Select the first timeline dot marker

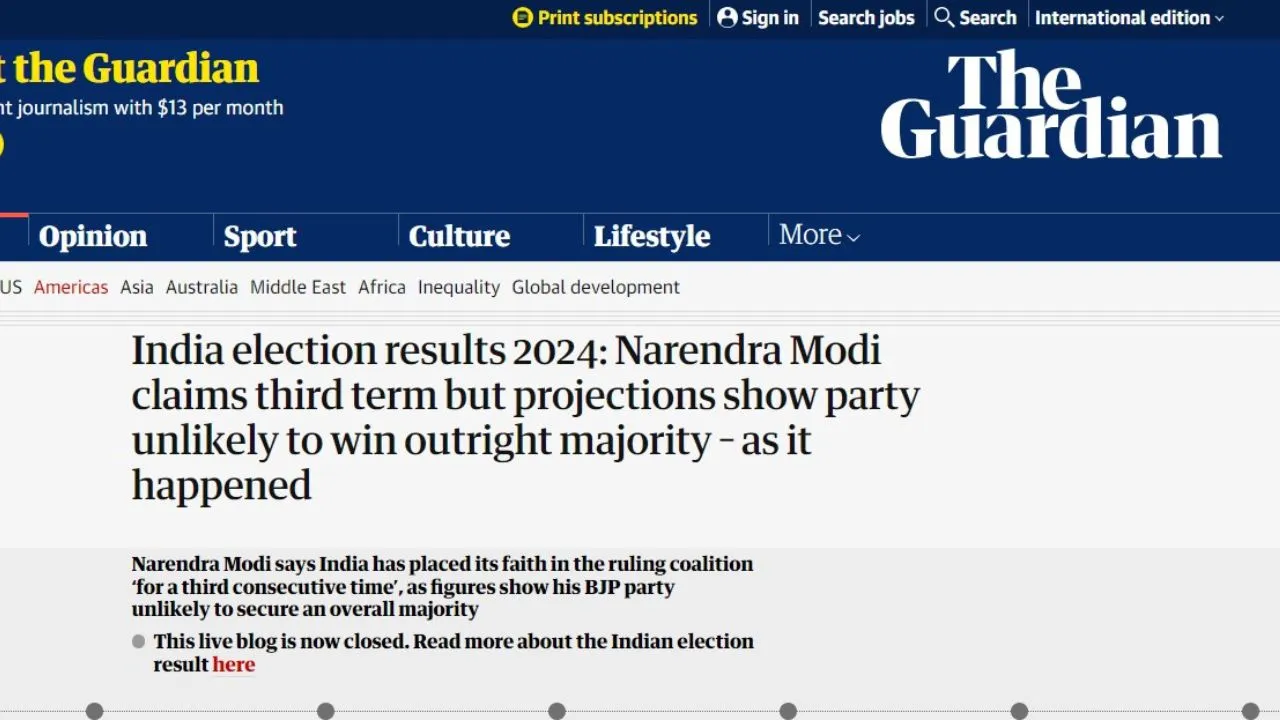[x=94, y=711]
